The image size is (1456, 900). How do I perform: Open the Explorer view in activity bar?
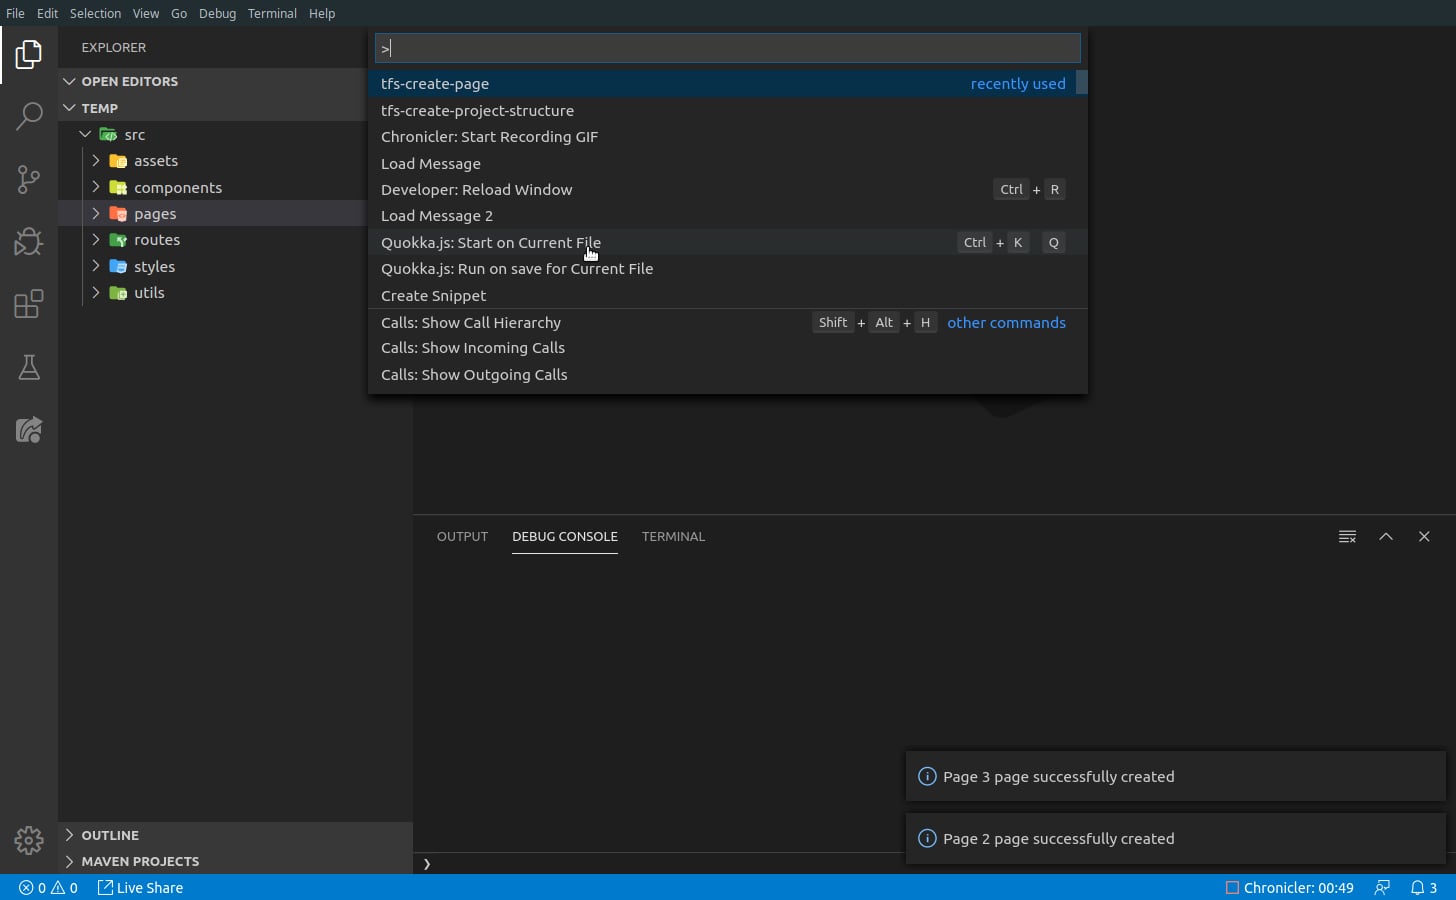29,54
